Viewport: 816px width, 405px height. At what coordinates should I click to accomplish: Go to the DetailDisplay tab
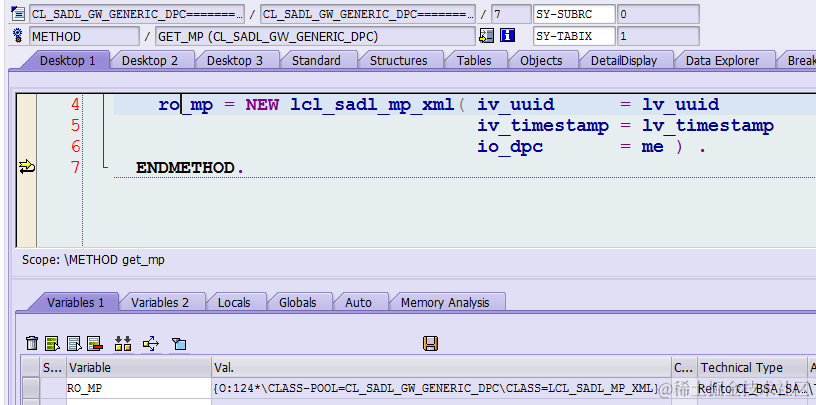[623, 60]
